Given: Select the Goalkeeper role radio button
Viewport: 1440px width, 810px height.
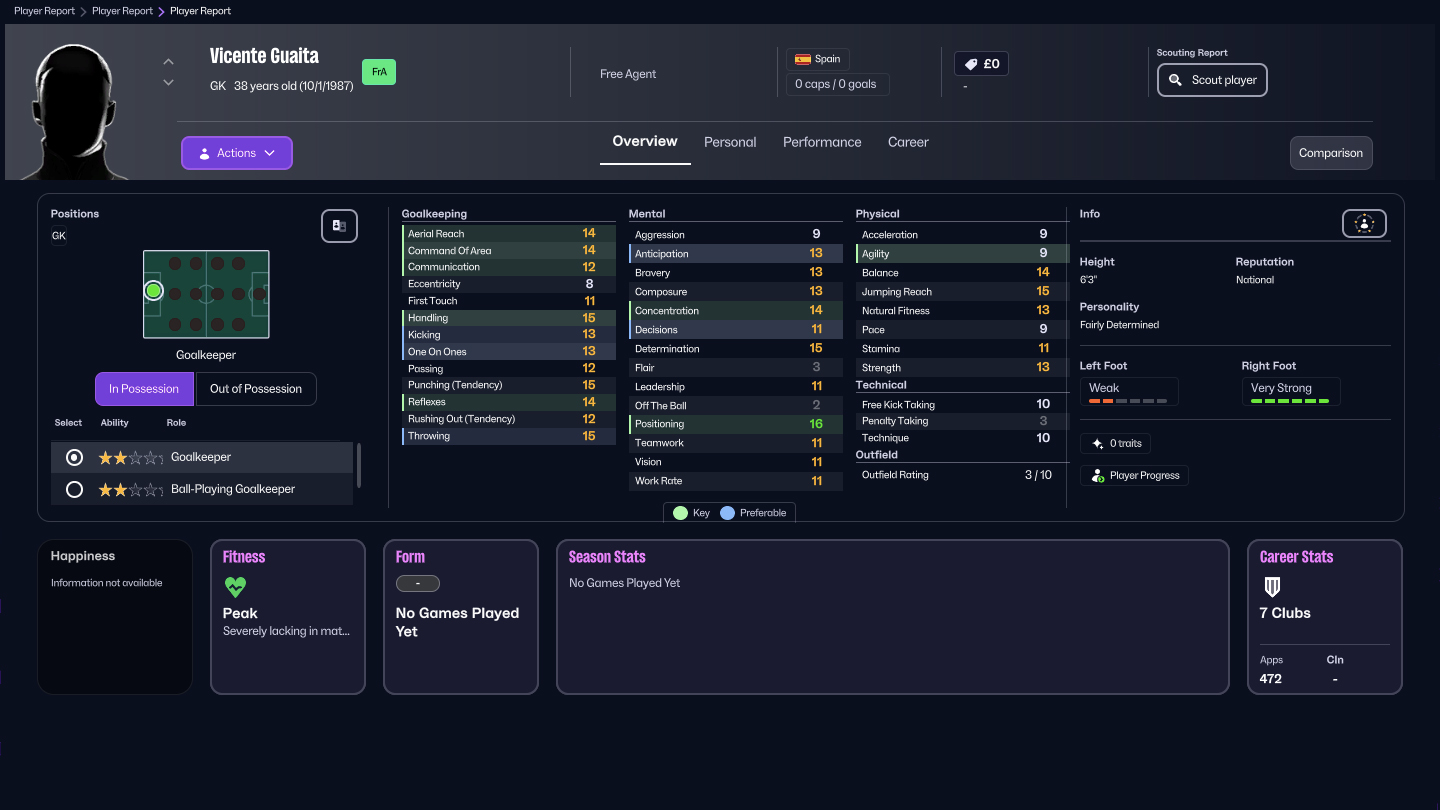Looking at the screenshot, I should coord(74,457).
